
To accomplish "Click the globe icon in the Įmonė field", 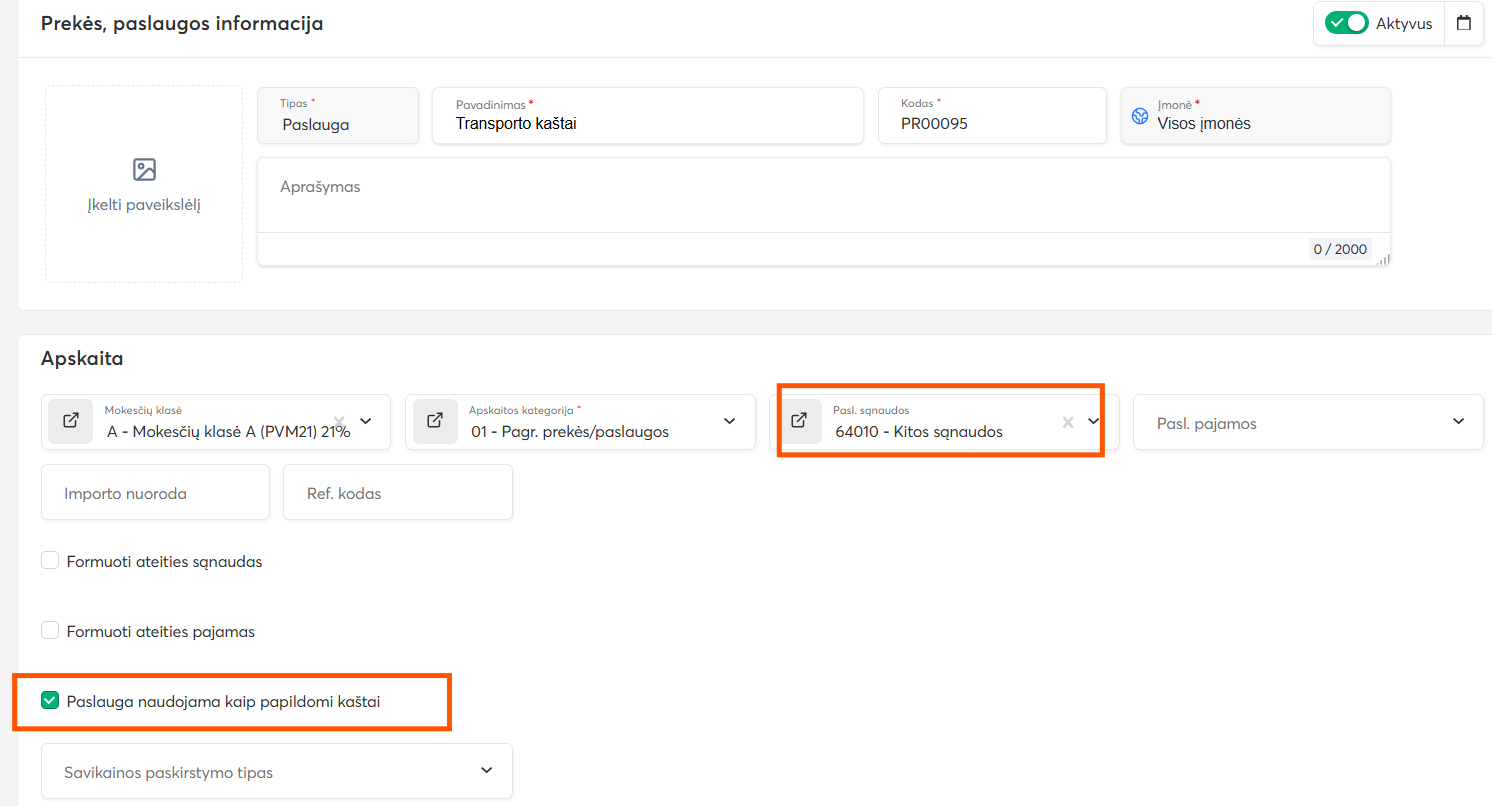I will pos(1140,117).
